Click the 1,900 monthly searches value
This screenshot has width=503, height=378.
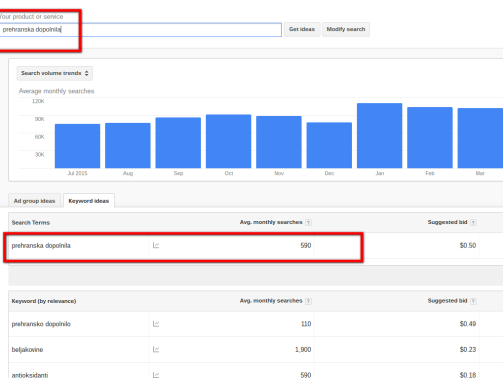(x=303, y=350)
